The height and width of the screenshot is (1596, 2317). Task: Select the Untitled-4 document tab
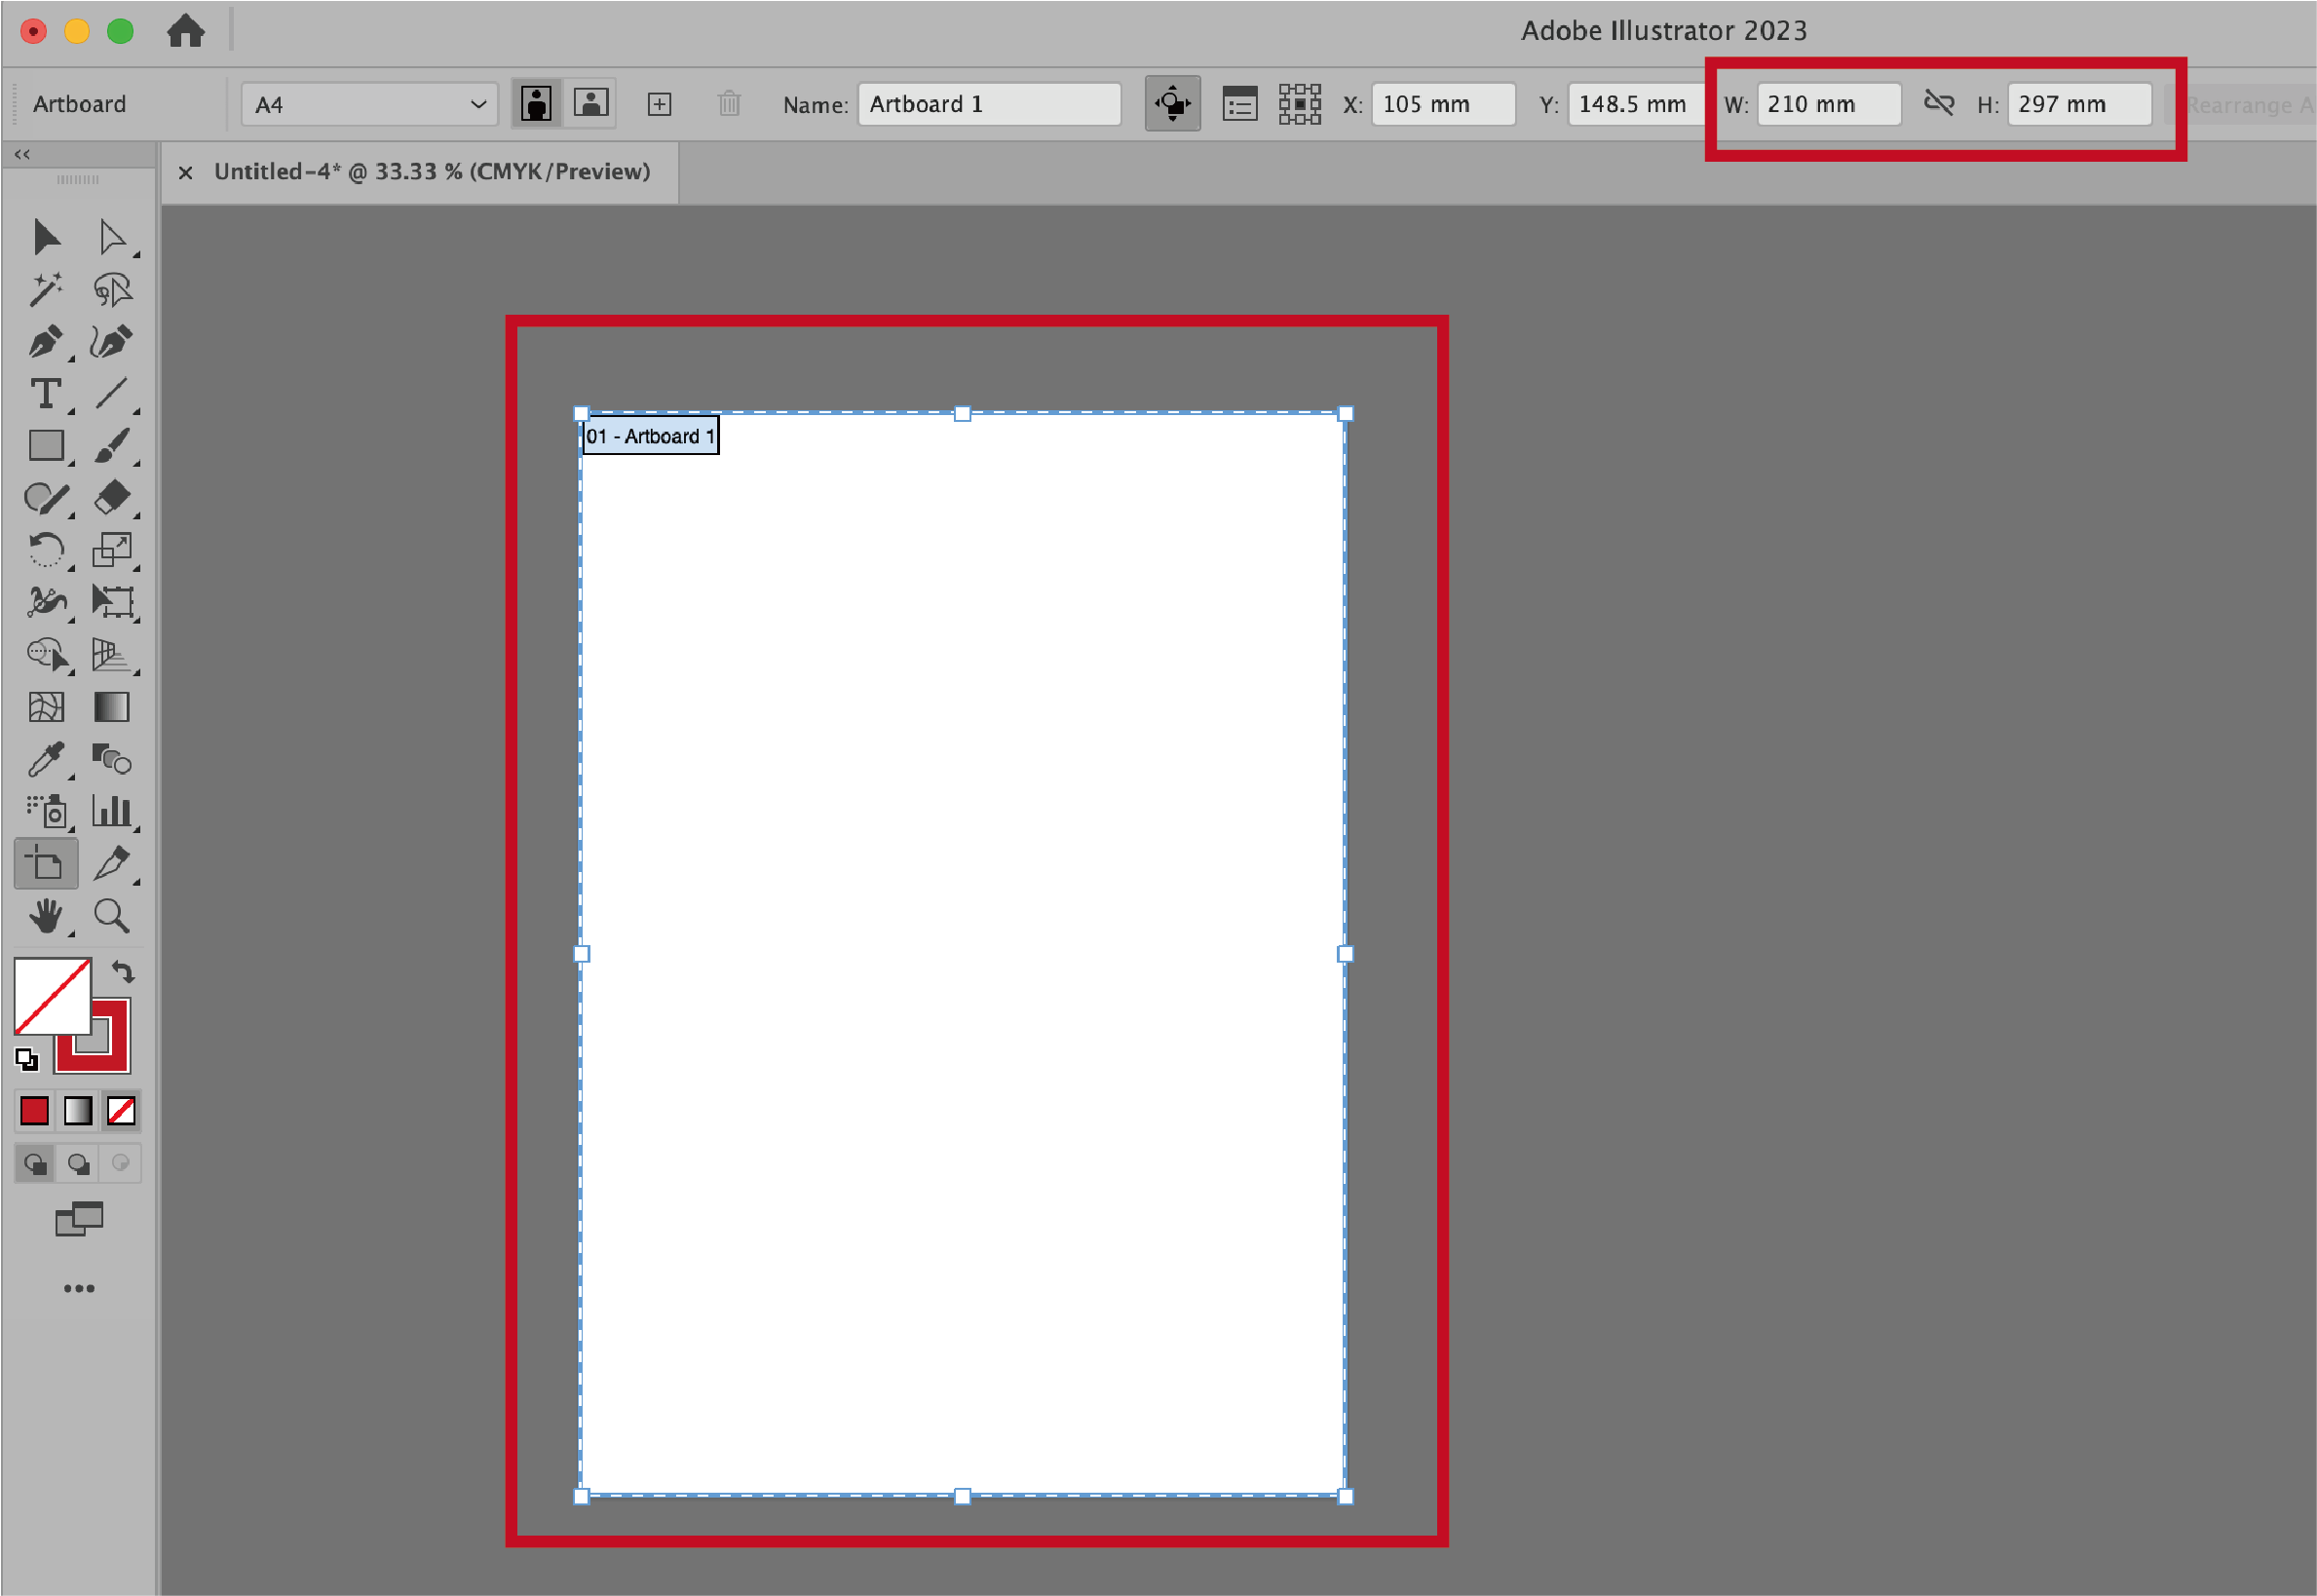[x=431, y=172]
